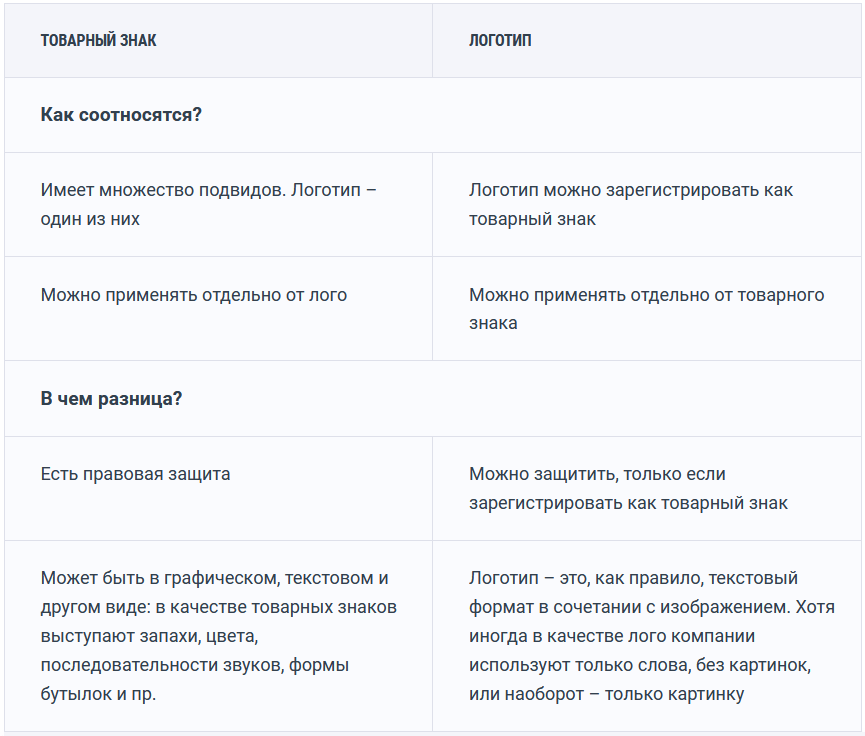Select the "Как соотносятся?" section heading row
The width and height of the screenshot is (865, 736).
click(x=121, y=115)
